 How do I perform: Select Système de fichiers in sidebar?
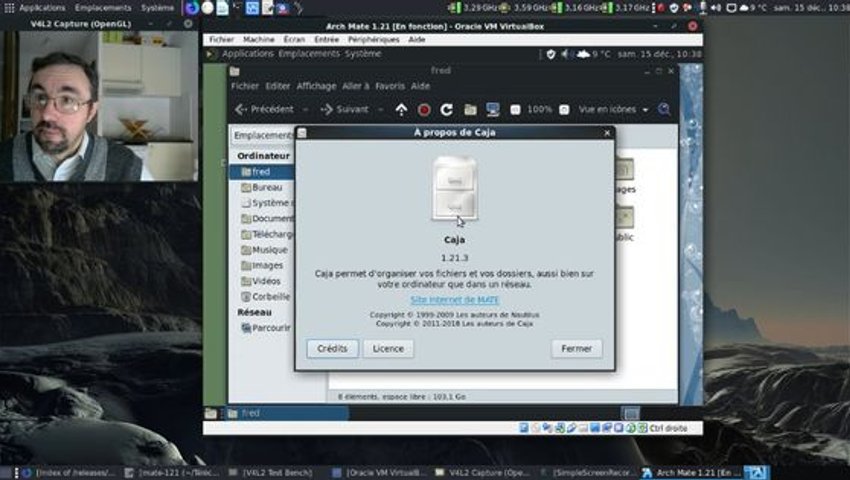[262, 203]
